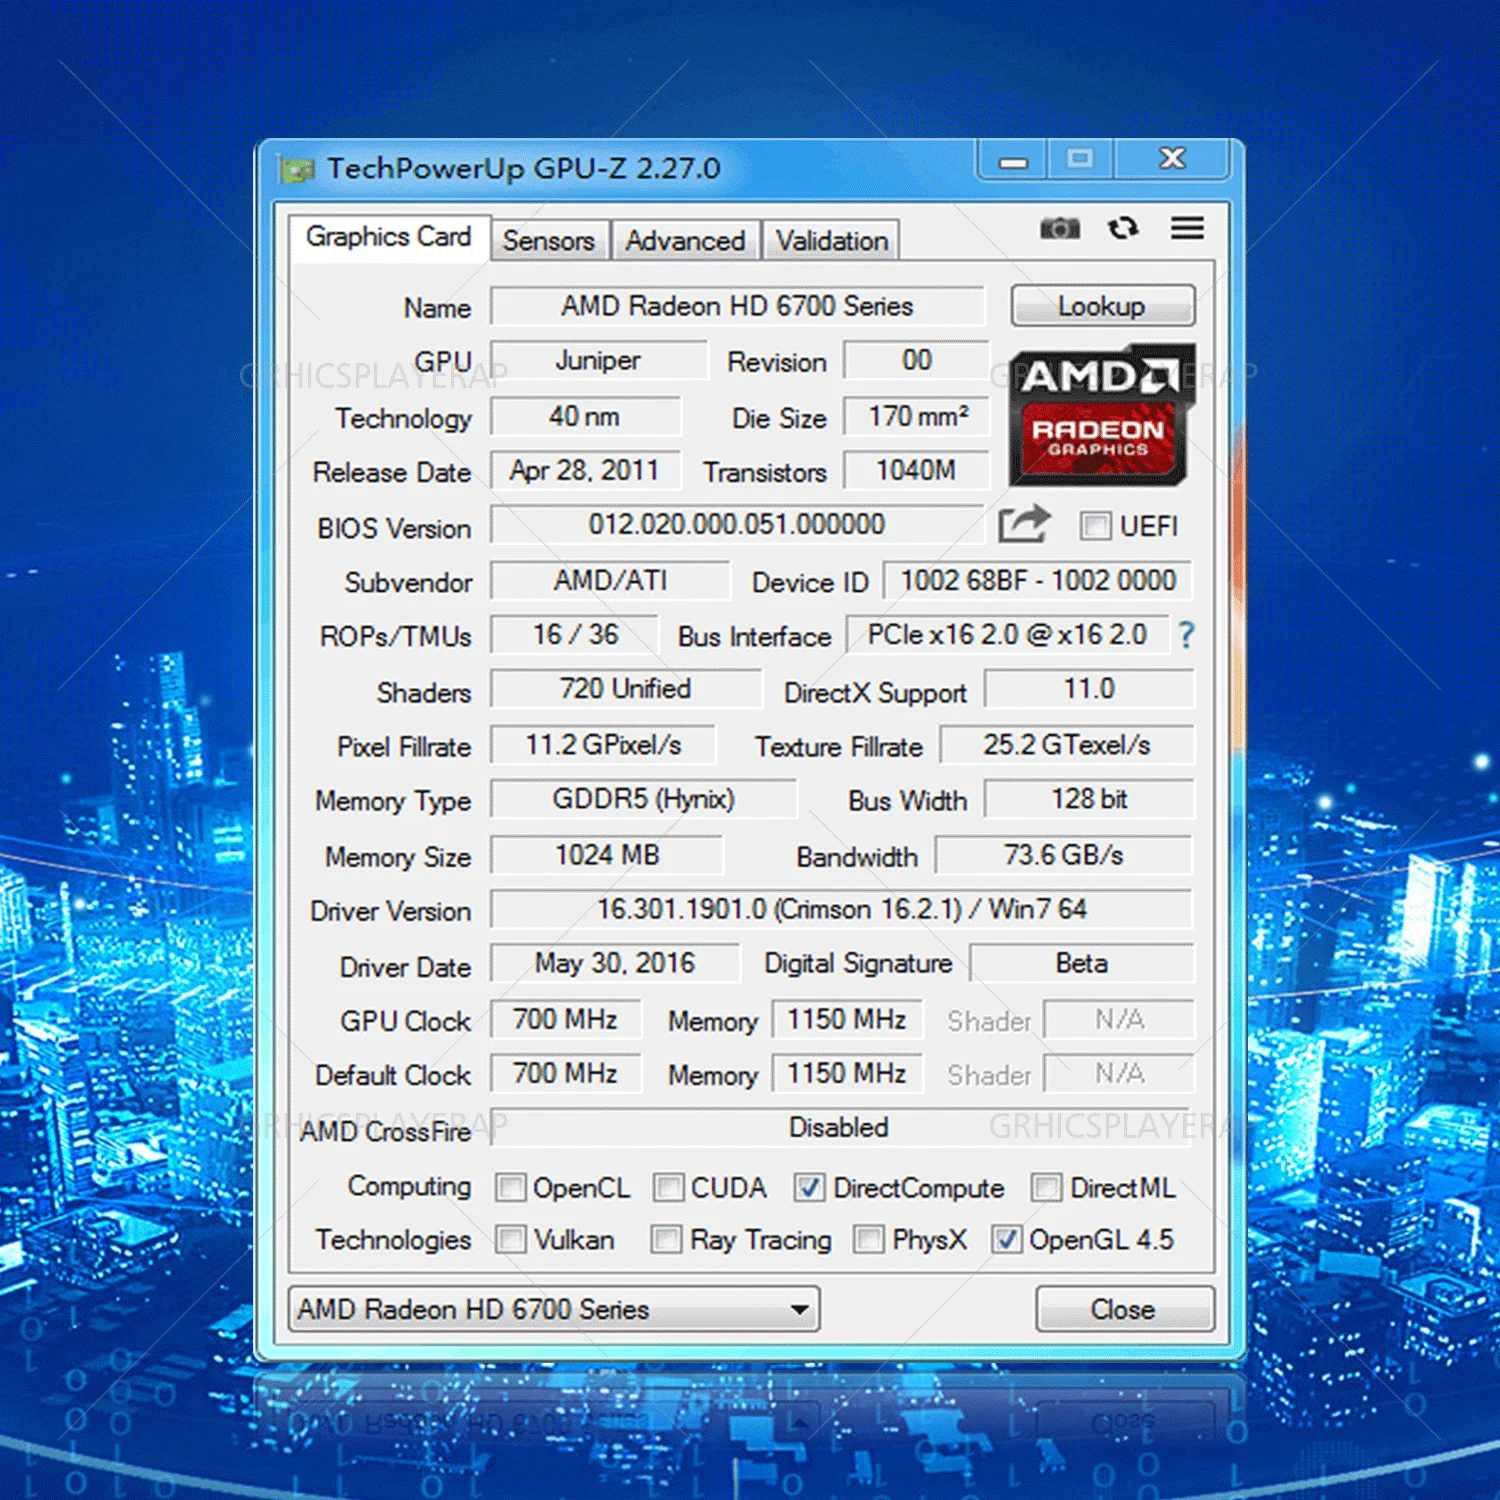Toggle the DirectCompute checkbox
Screen dimensions: 1500x1500
pos(809,1188)
